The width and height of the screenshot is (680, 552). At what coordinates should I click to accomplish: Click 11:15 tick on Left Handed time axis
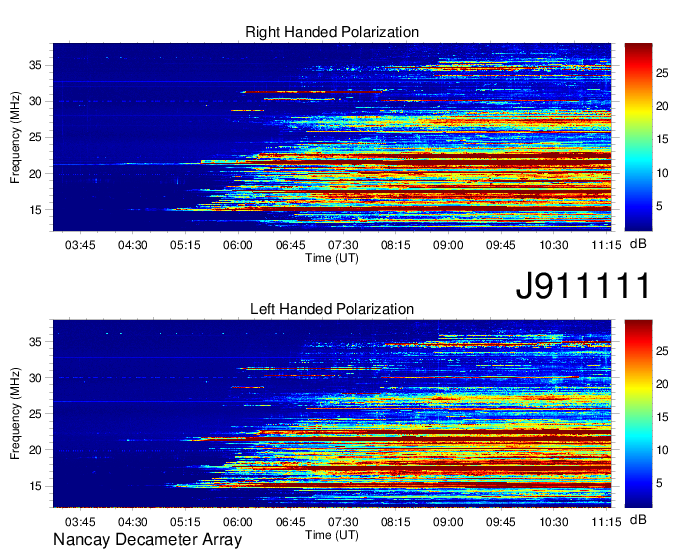click(x=607, y=522)
